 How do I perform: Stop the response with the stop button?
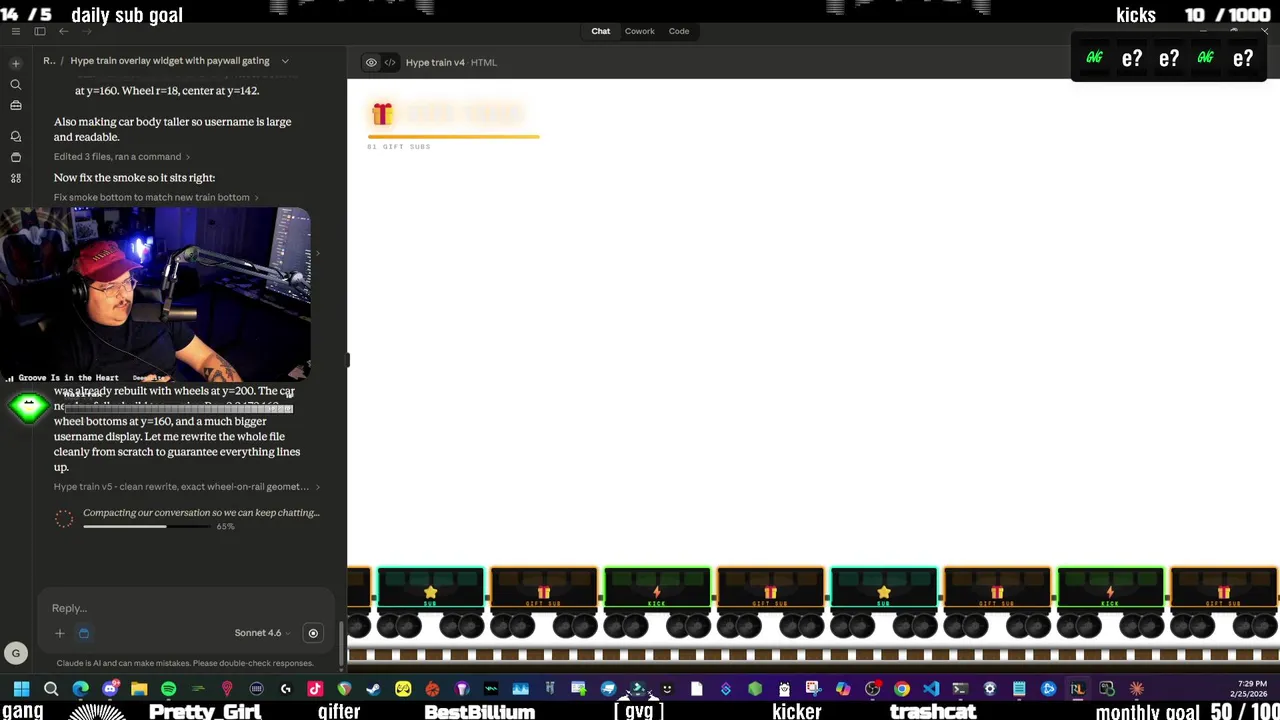pos(313,633)
